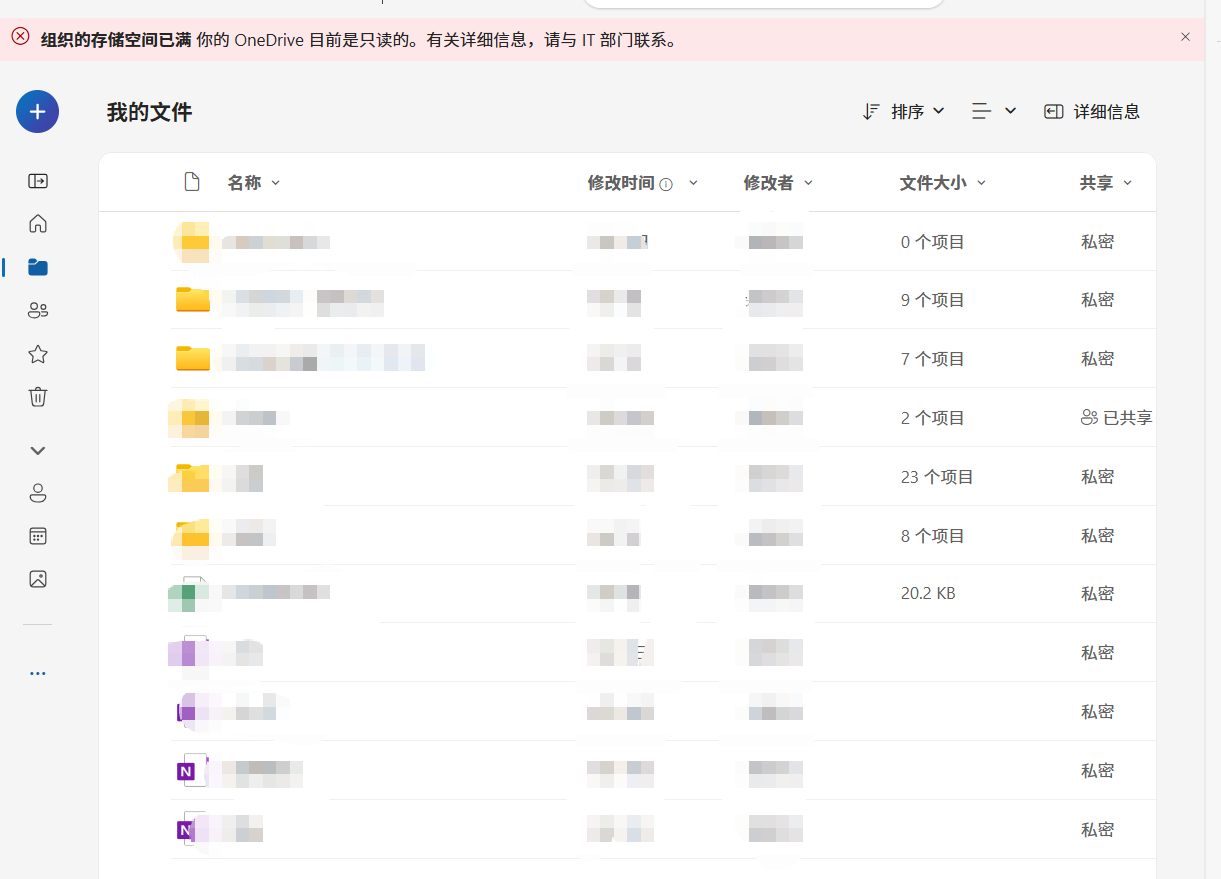Click the 已共享 sharing status
Viewport: 1221px width, 879px height.
click(1116, 418)
